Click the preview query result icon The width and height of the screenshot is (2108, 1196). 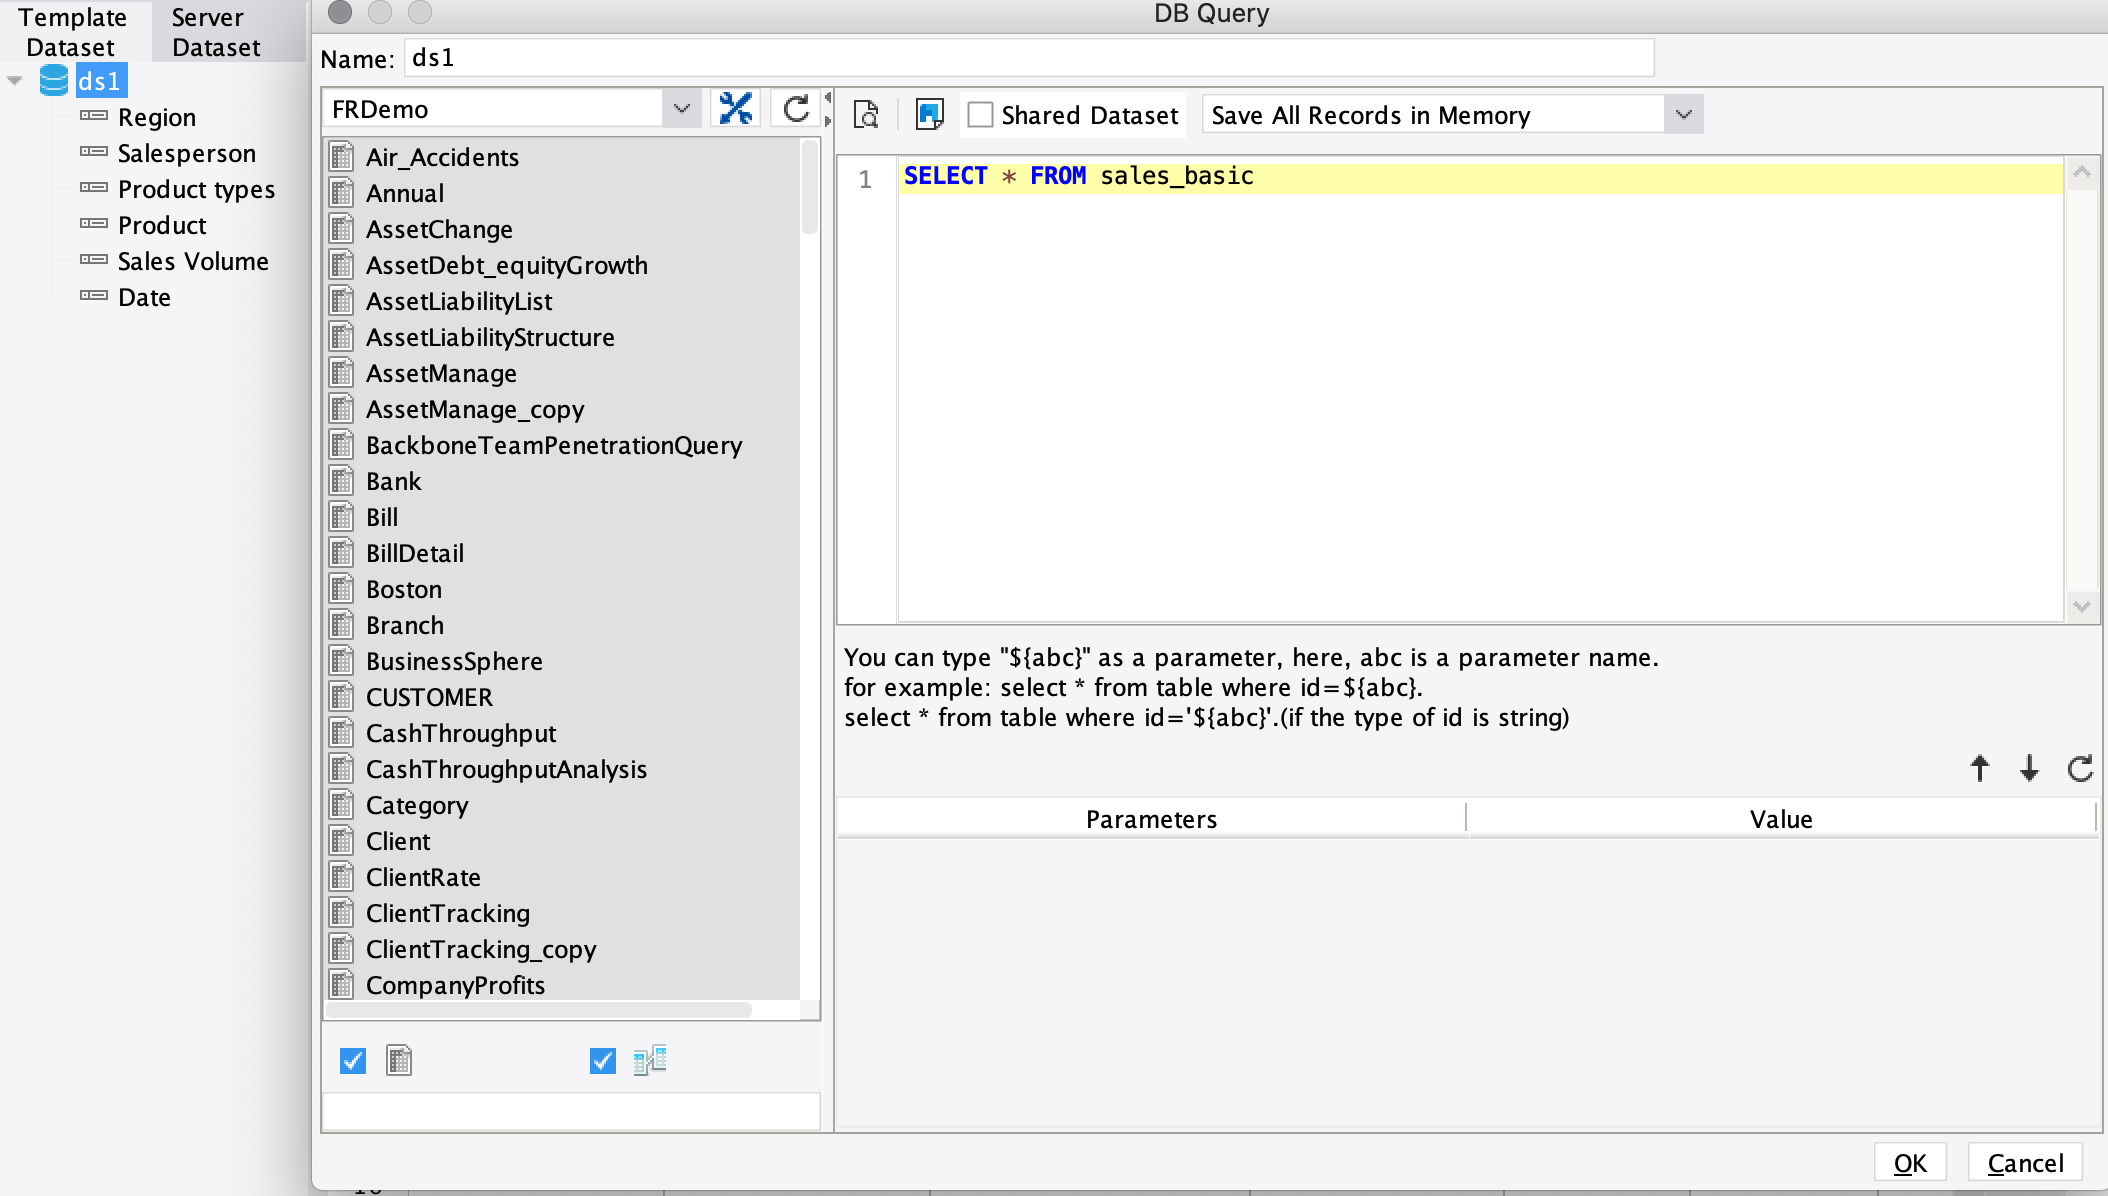coord(866,115)
